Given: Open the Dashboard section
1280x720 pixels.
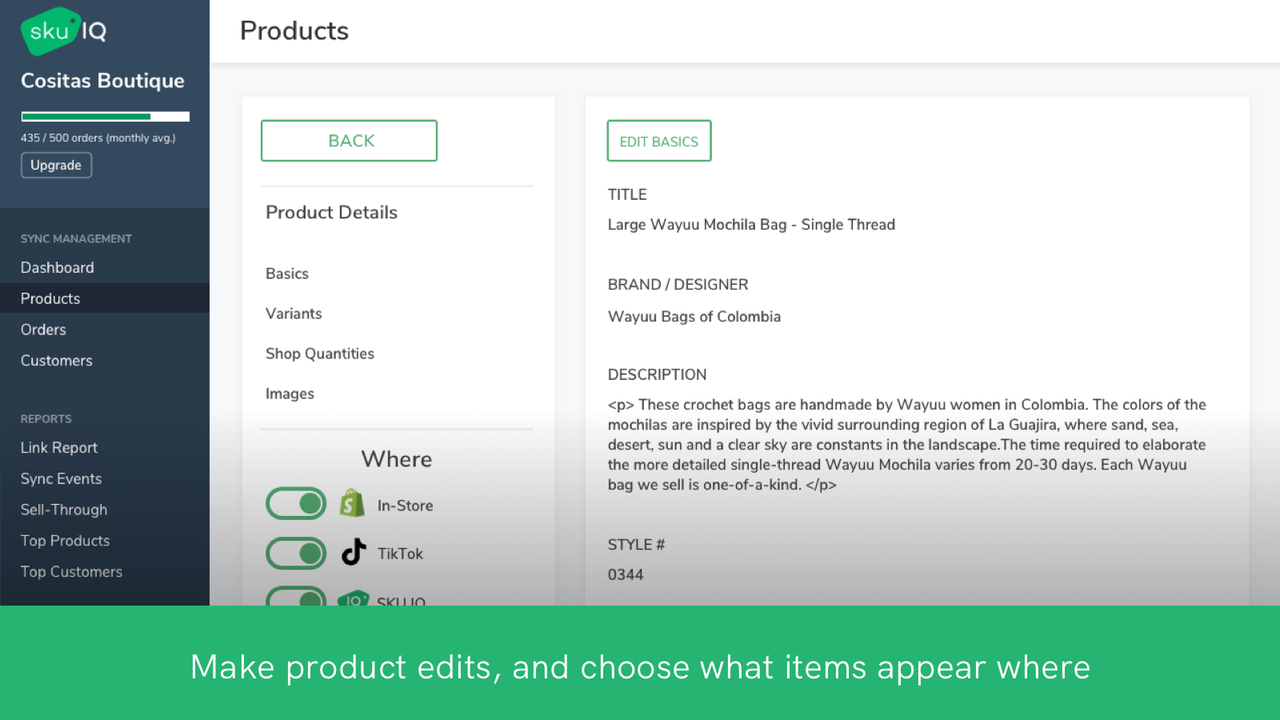Looking at the screenshot, I should point(57,267).
